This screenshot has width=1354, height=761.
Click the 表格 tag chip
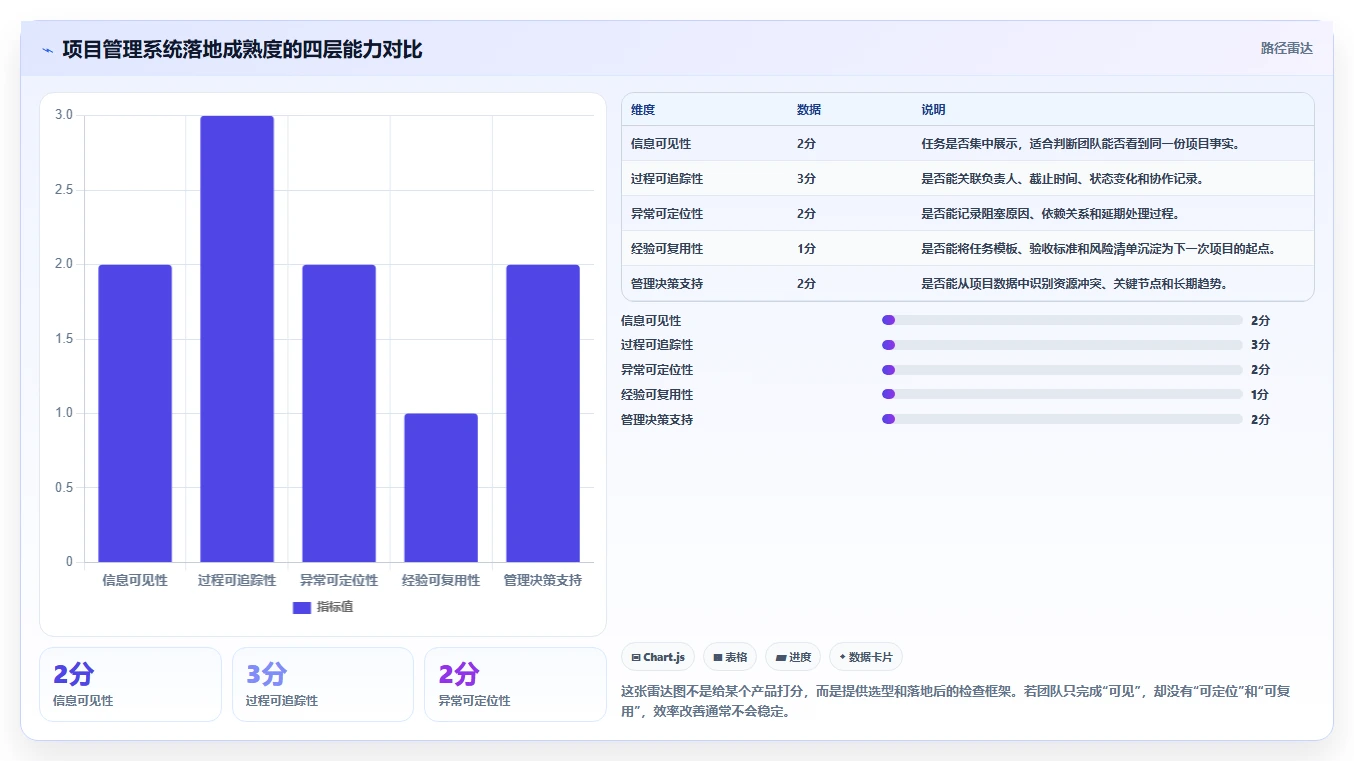tap(730, 657)
